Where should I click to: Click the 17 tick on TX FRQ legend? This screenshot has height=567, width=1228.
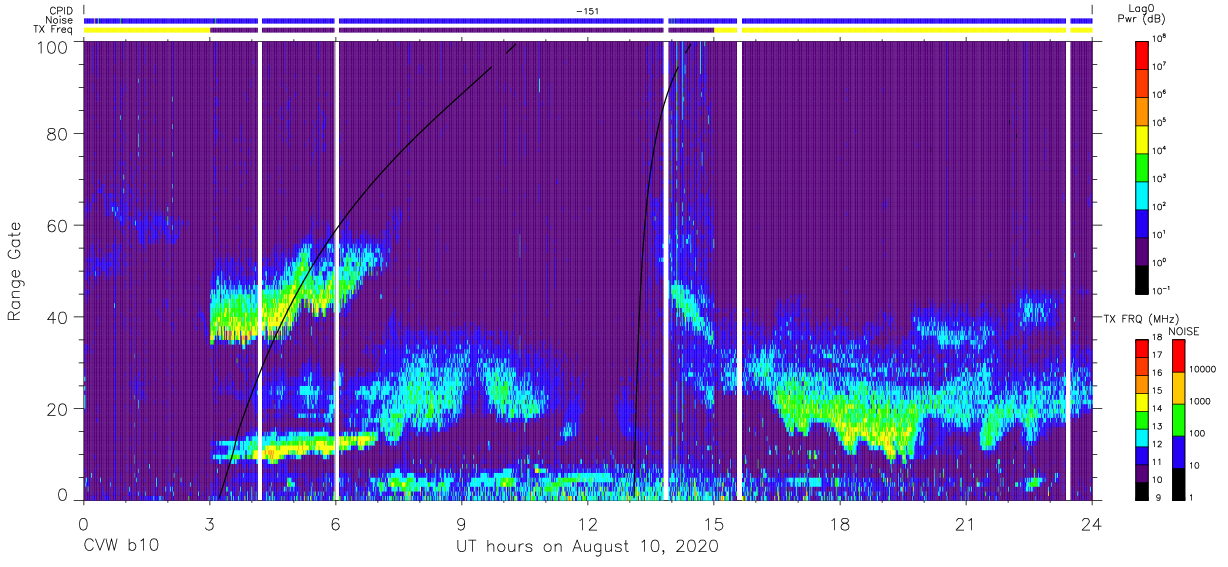1158,357
